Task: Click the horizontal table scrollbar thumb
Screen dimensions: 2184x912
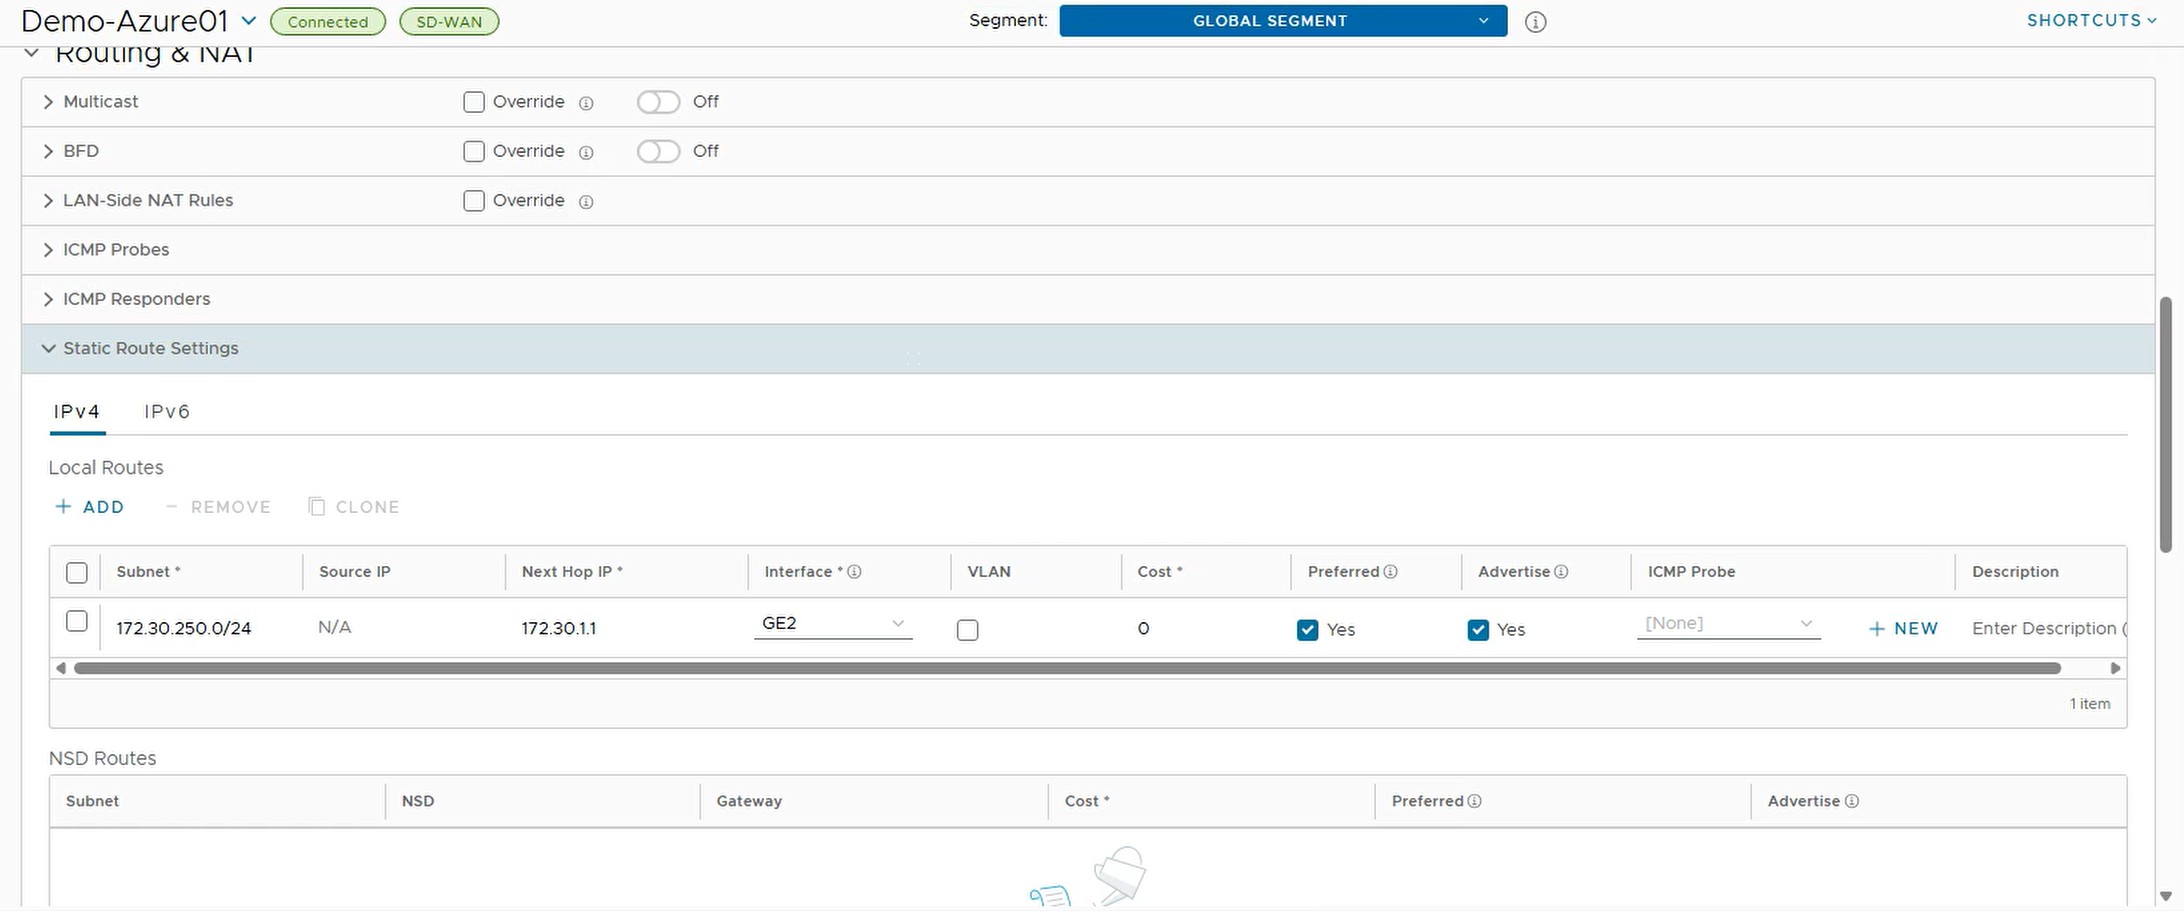Action: tap(1067, 668)
